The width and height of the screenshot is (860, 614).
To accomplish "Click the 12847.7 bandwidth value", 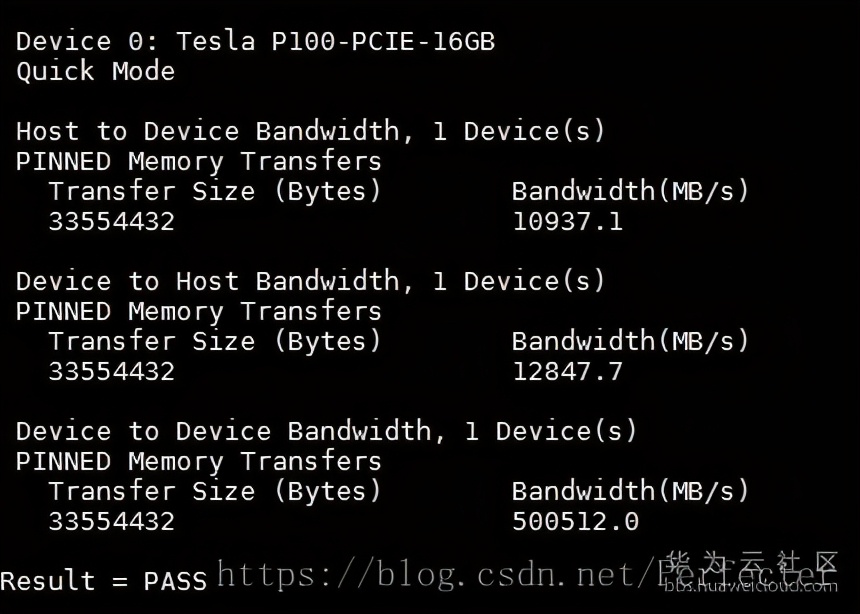I will (x=568, y=371).
